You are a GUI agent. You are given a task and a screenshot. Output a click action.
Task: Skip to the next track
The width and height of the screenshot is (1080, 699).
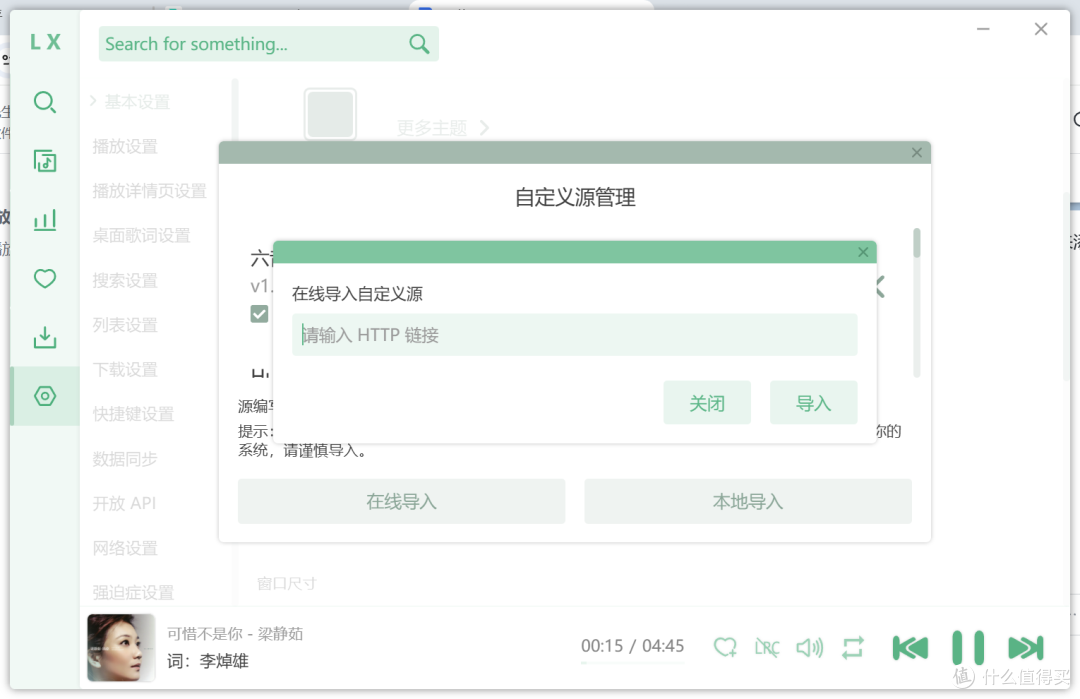pos(1026,648)
